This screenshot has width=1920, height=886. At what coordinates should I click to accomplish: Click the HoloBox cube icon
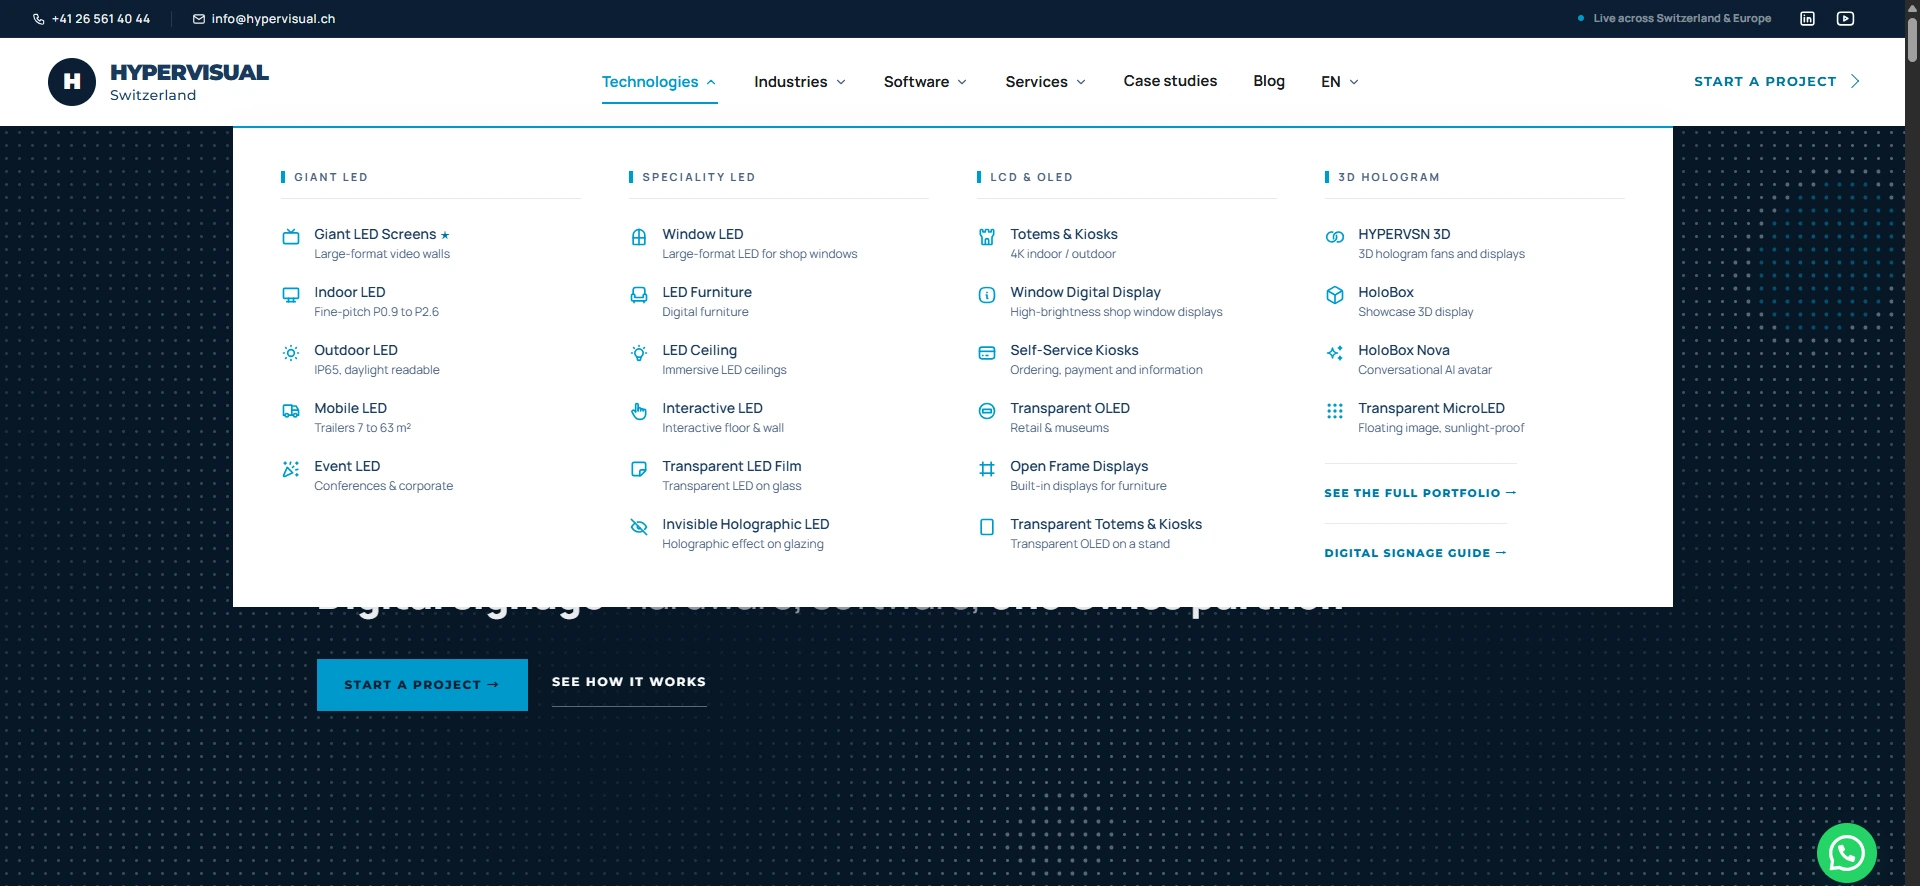1335,295
